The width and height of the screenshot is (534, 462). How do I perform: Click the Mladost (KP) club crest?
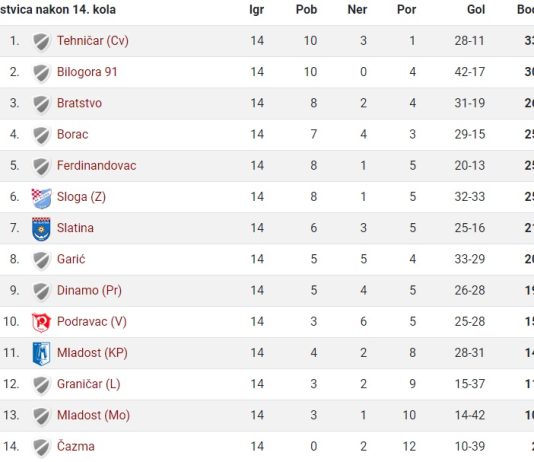[x=41, y=354]
